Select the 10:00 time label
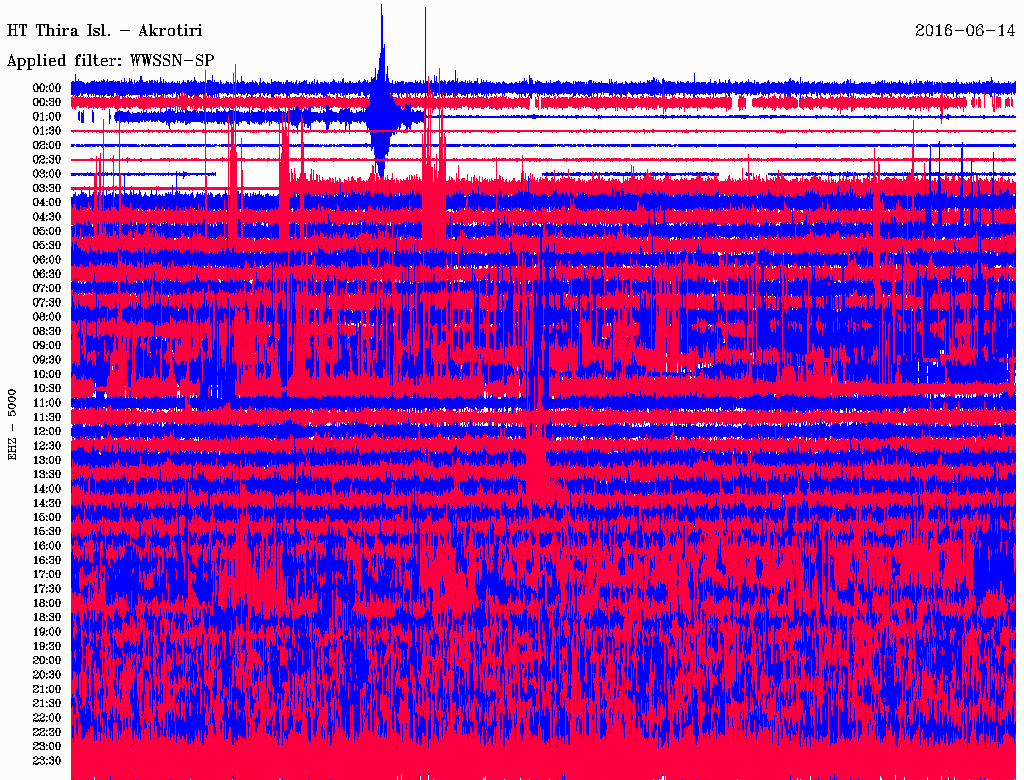 click(47, 374)
